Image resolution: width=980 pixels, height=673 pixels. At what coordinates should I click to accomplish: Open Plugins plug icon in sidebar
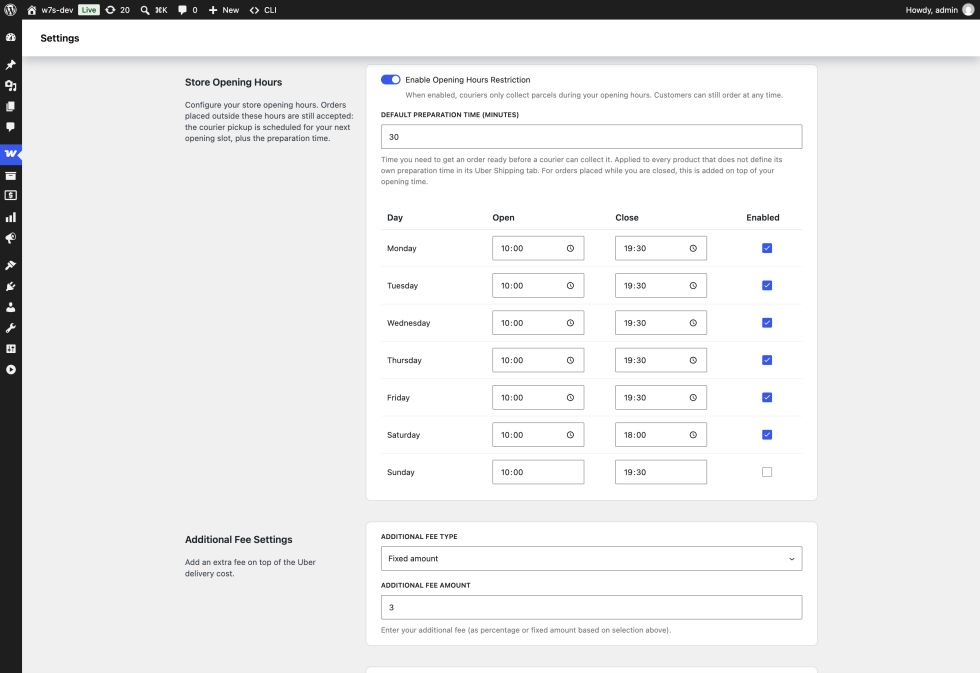pyautogui.click(x=11, y=286)
